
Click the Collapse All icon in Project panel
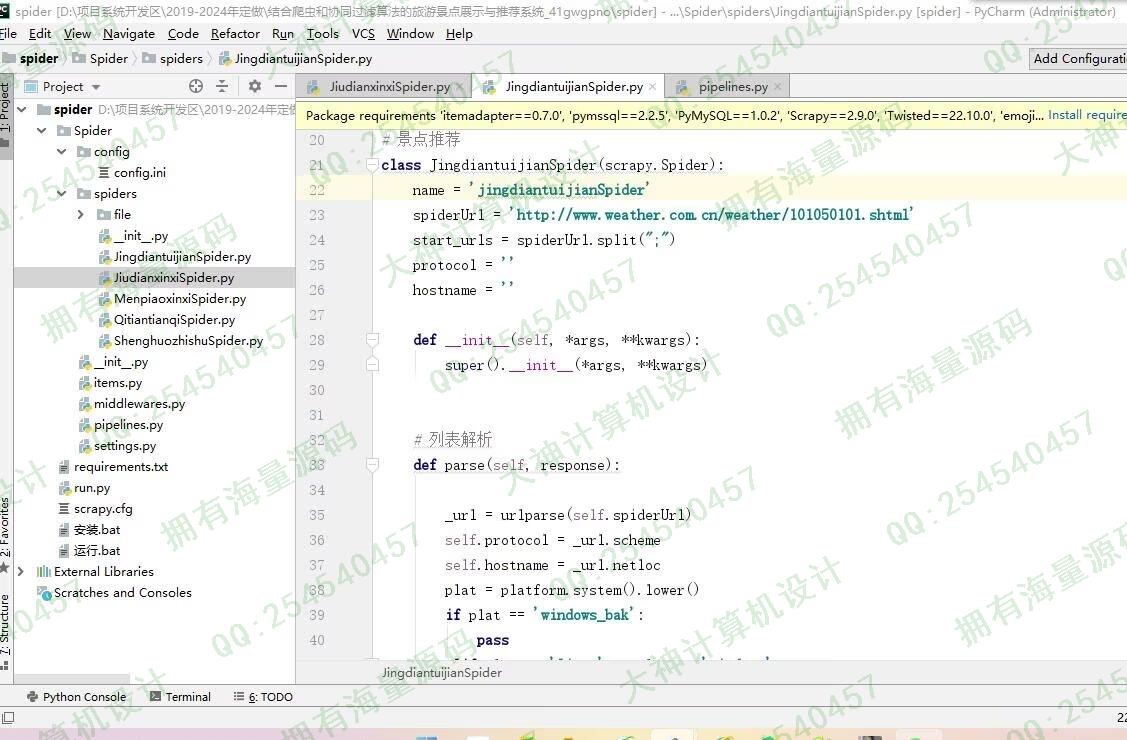[222, 87]
